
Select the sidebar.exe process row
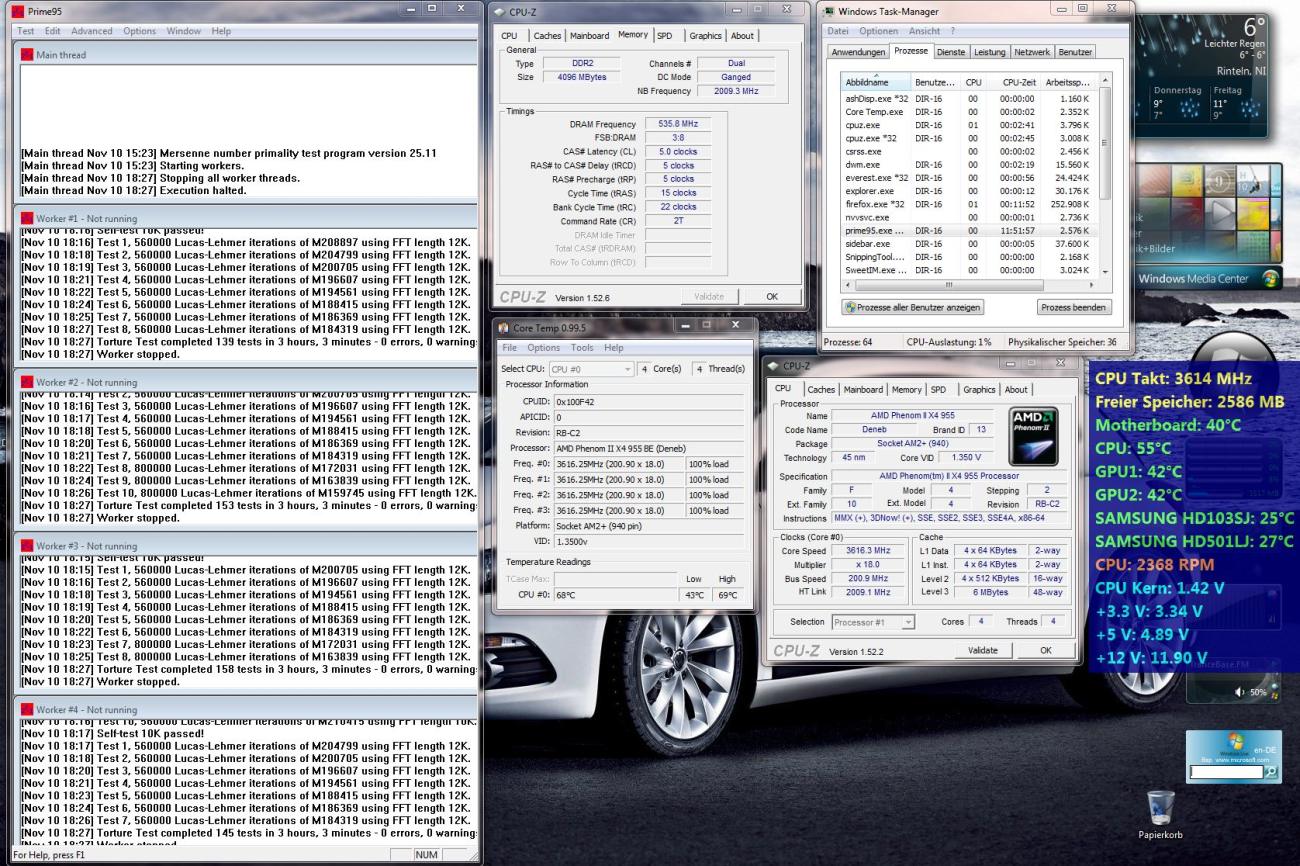[x=969, y=243]
